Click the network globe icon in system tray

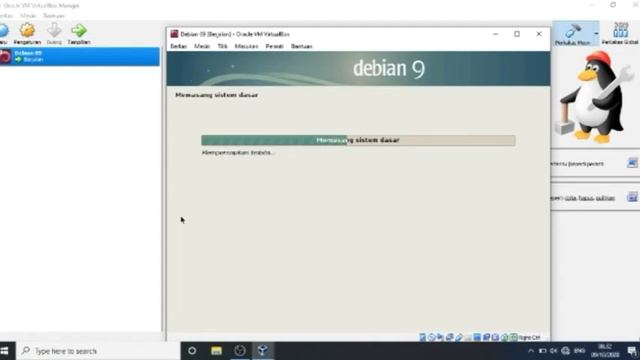(565, 351)
